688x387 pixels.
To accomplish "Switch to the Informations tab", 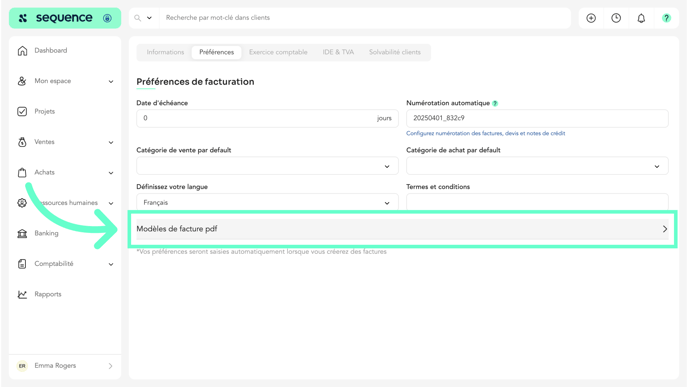I will tap(165, 52).
